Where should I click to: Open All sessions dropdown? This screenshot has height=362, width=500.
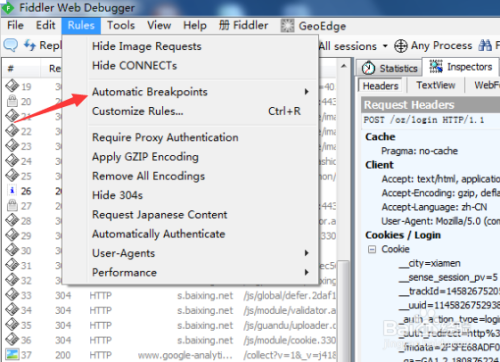(x=354, y=46)
